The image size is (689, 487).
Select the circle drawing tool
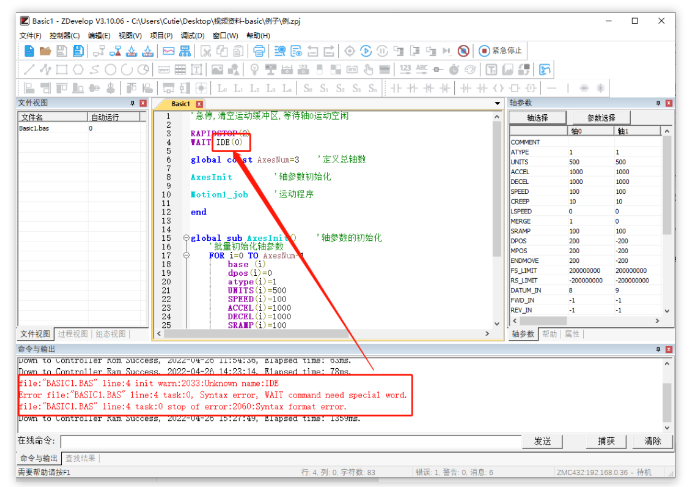coord(110,69)
